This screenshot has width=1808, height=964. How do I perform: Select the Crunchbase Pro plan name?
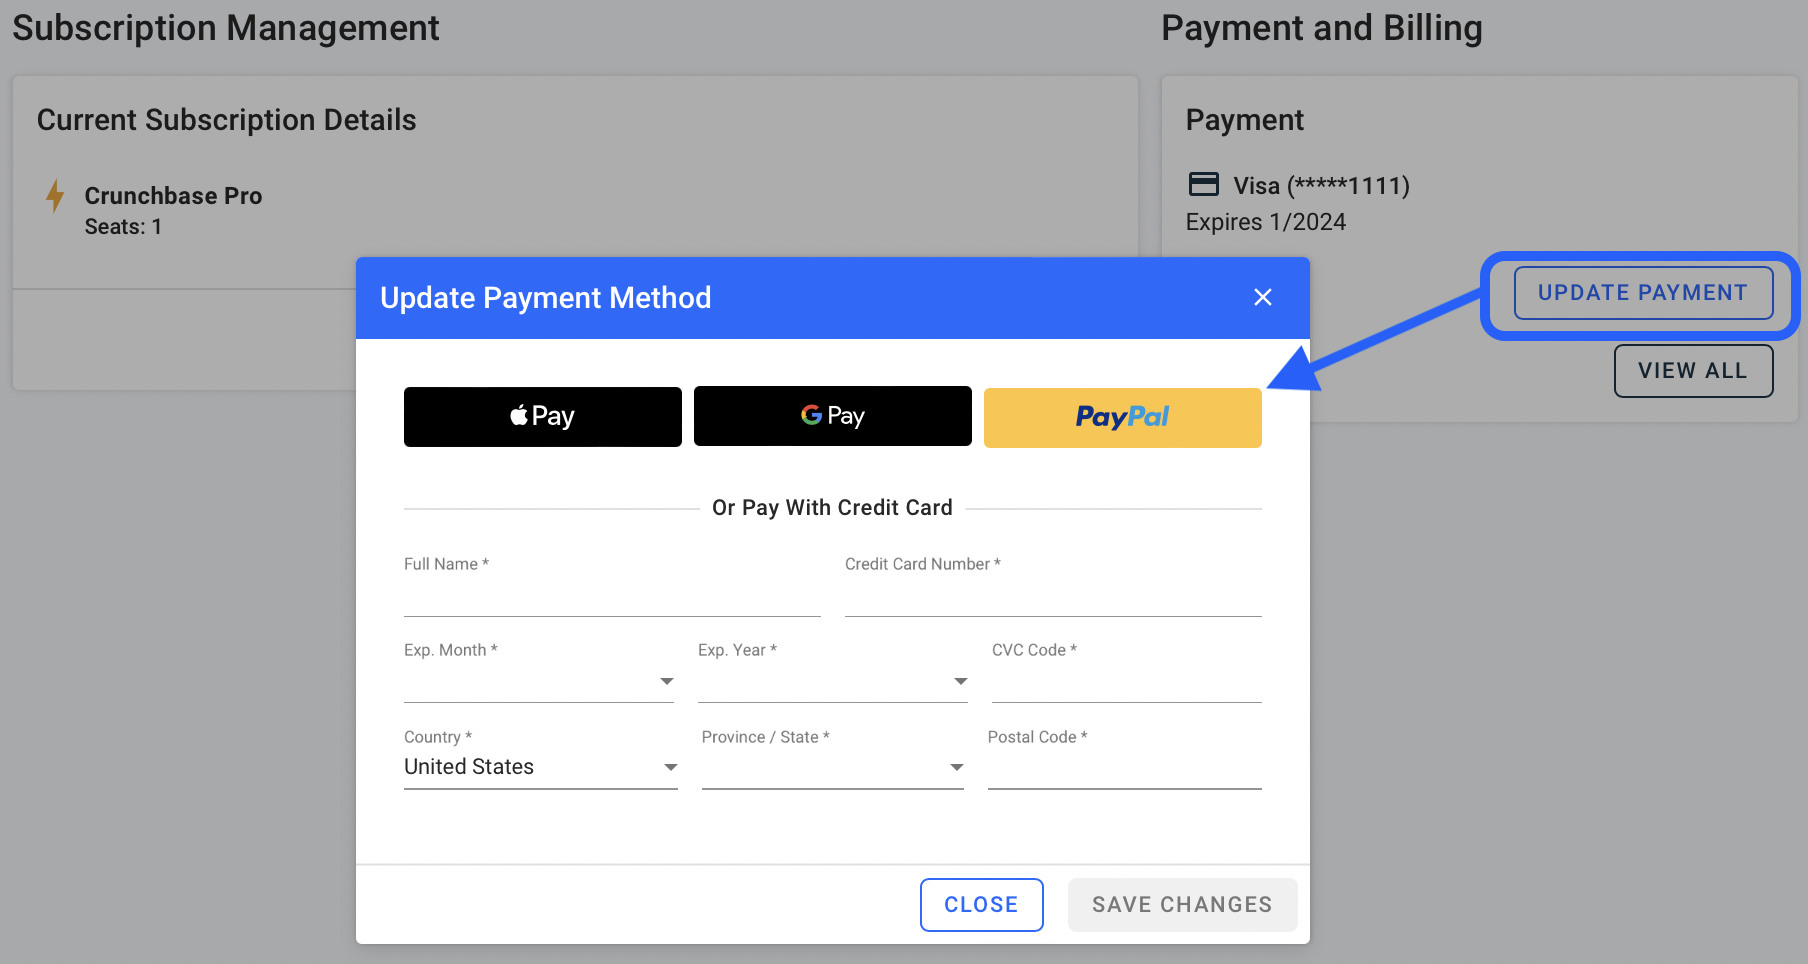173,196
